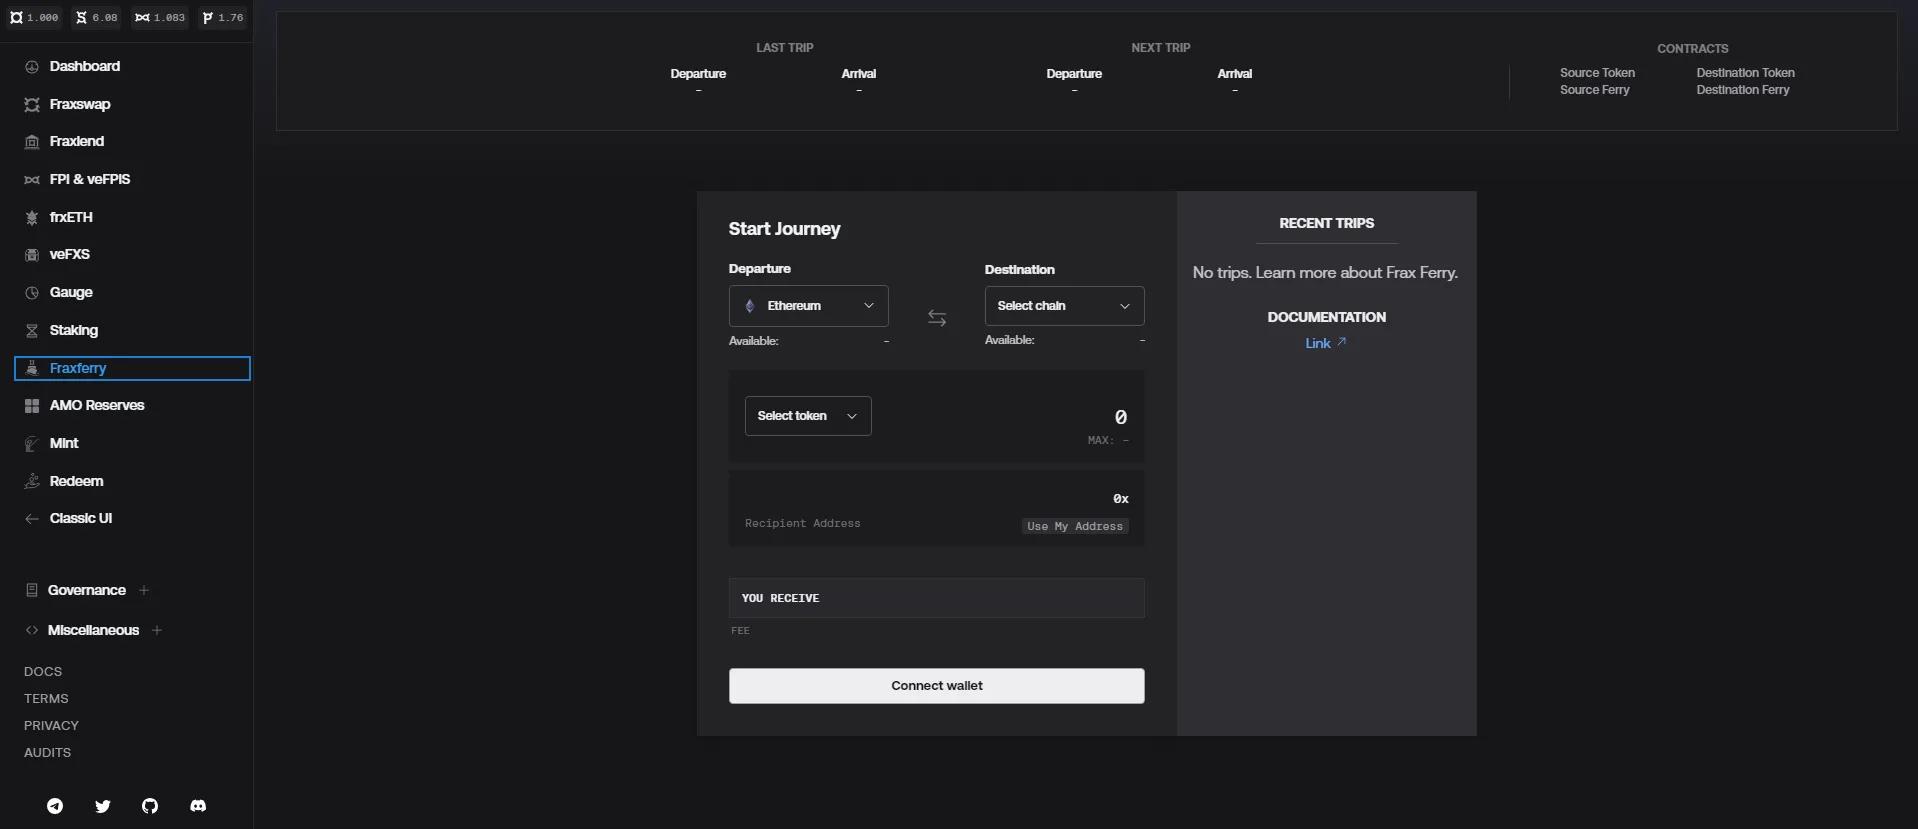Viewport: 1918px width, 829px height.
Task: Click the Redeem sidebar icon
Action: coord(32,481)
